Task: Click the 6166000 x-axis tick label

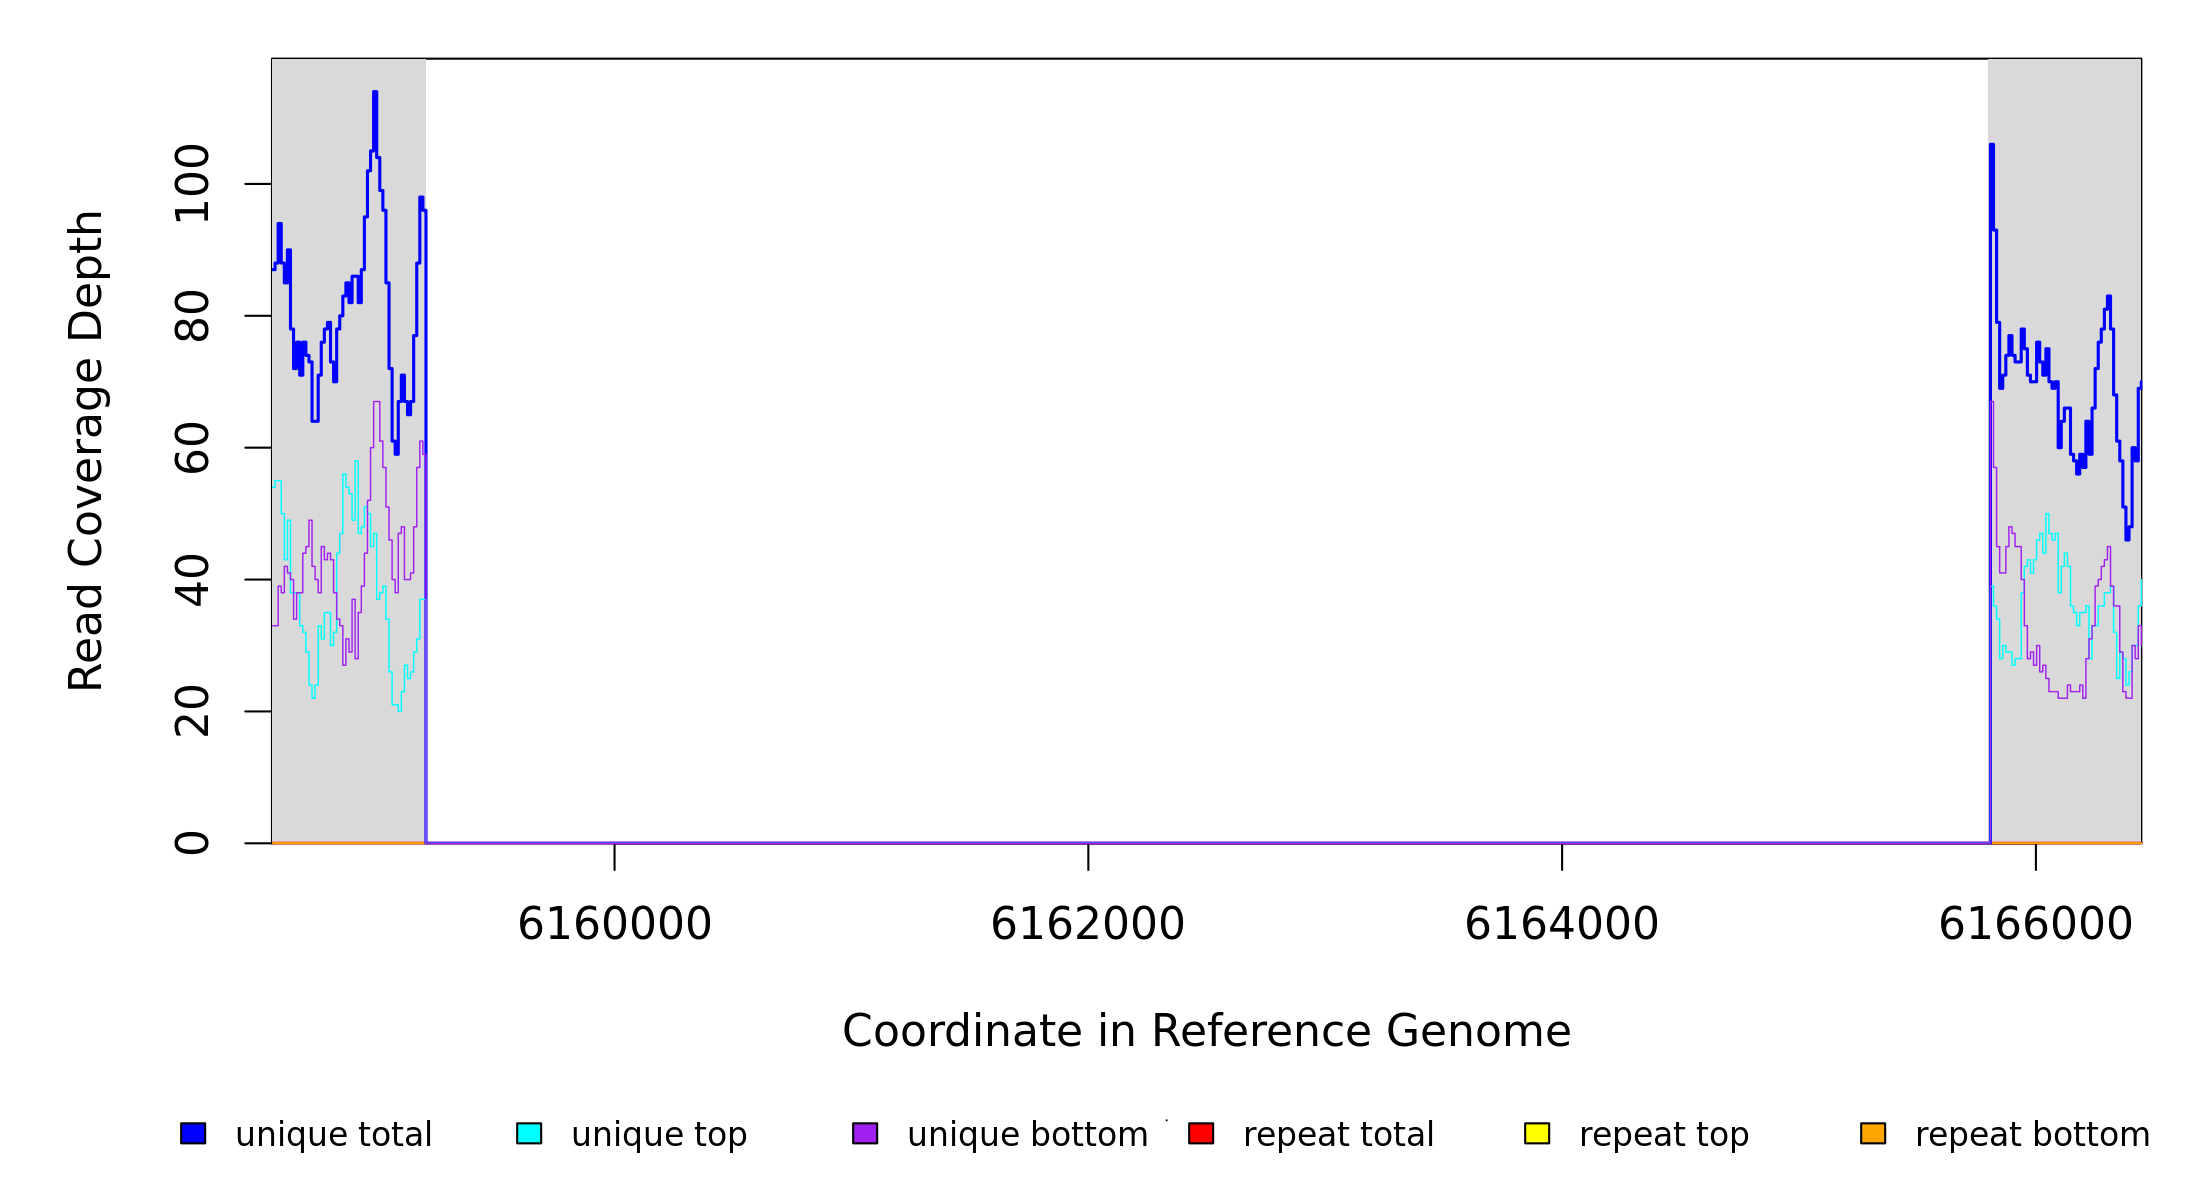Action: click(2035, 924)
